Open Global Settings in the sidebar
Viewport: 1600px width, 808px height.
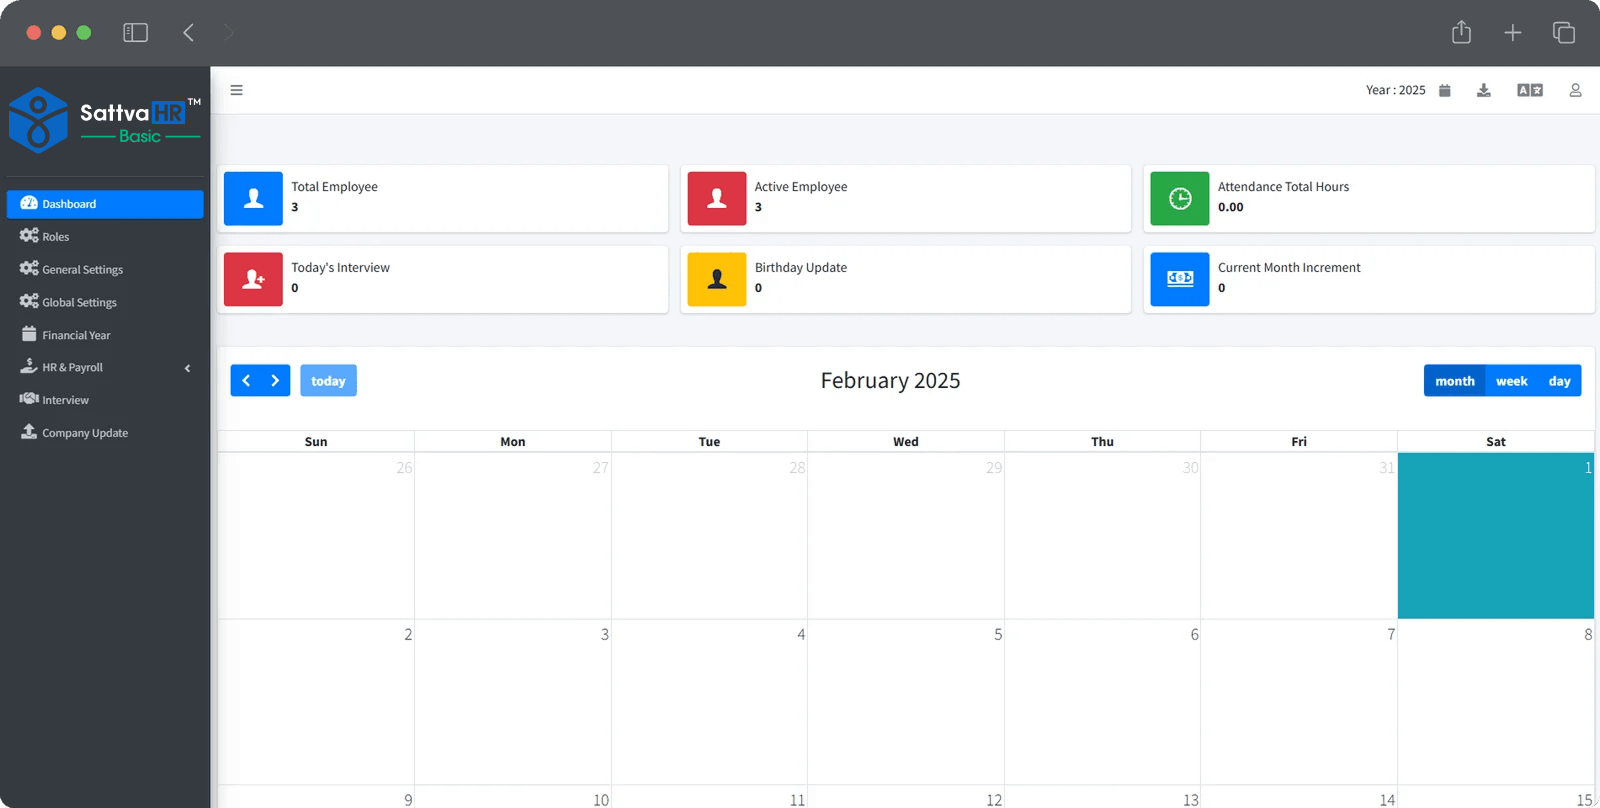pyautogui.click(x=105, y=302)
